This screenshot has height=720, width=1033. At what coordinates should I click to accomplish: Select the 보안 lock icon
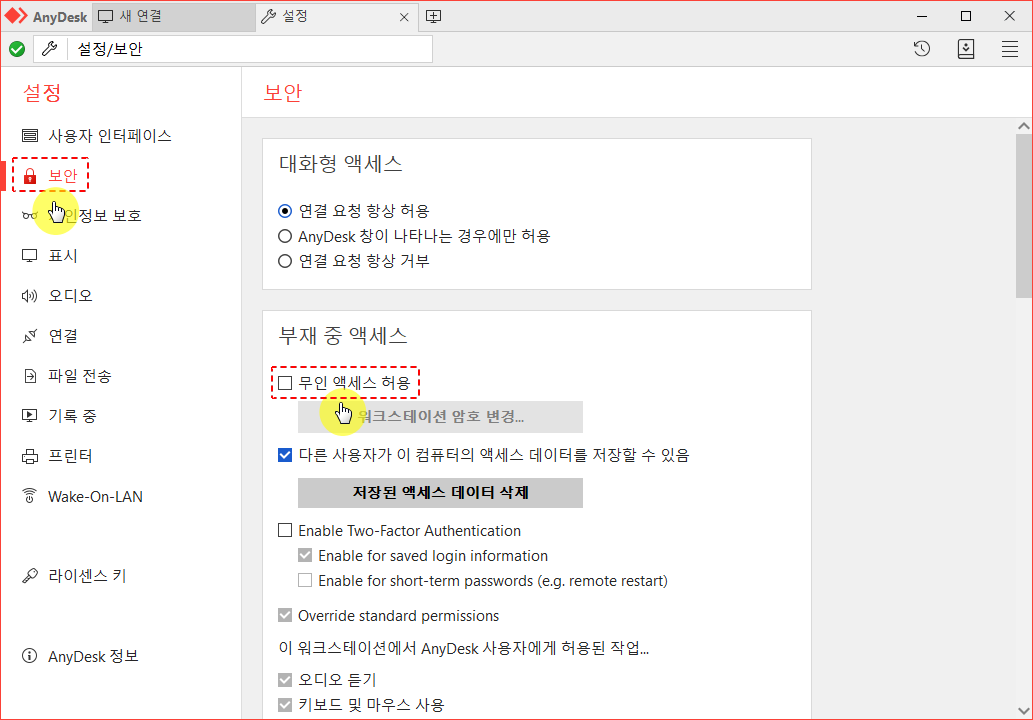[30, 176]
